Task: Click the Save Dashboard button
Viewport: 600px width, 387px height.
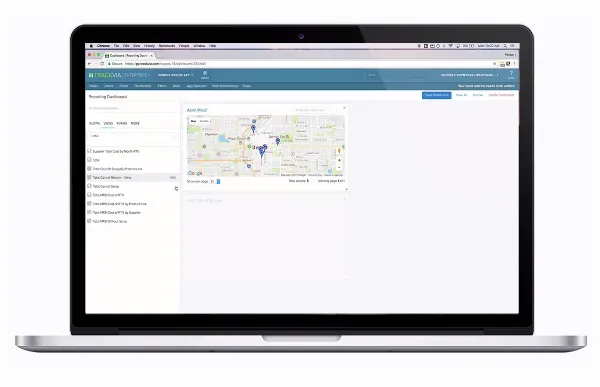Action: (437, 95)
